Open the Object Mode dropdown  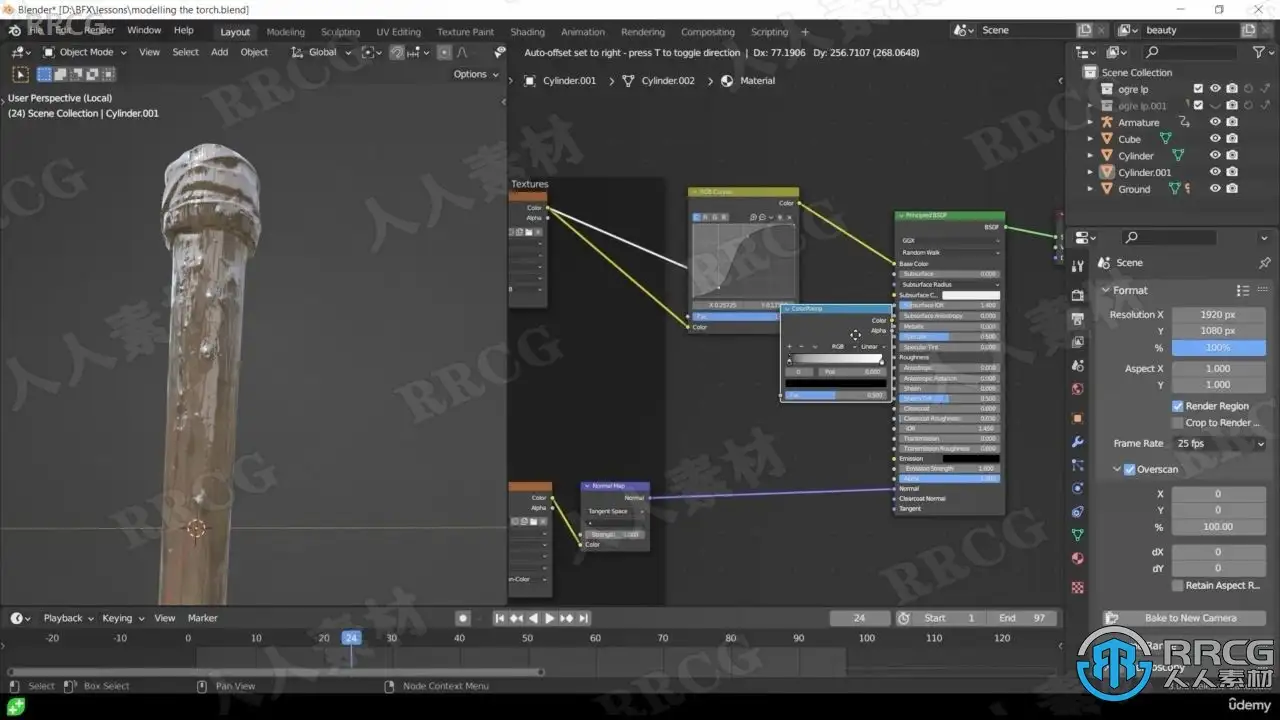[84, 52]
